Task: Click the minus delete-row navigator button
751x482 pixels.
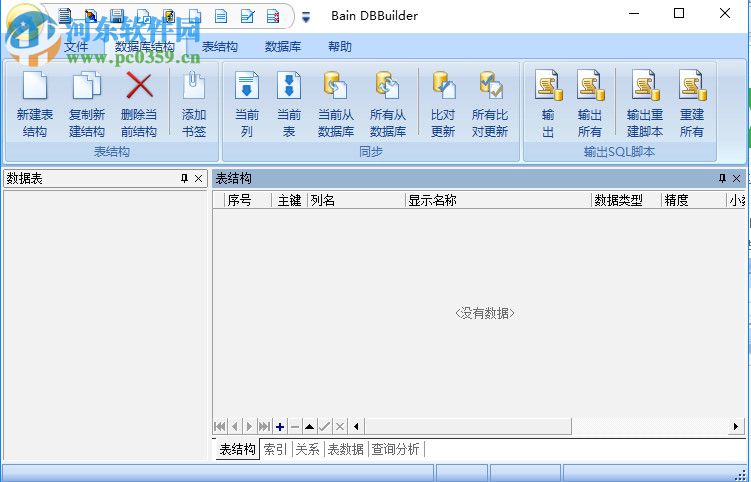Action: 295,426
